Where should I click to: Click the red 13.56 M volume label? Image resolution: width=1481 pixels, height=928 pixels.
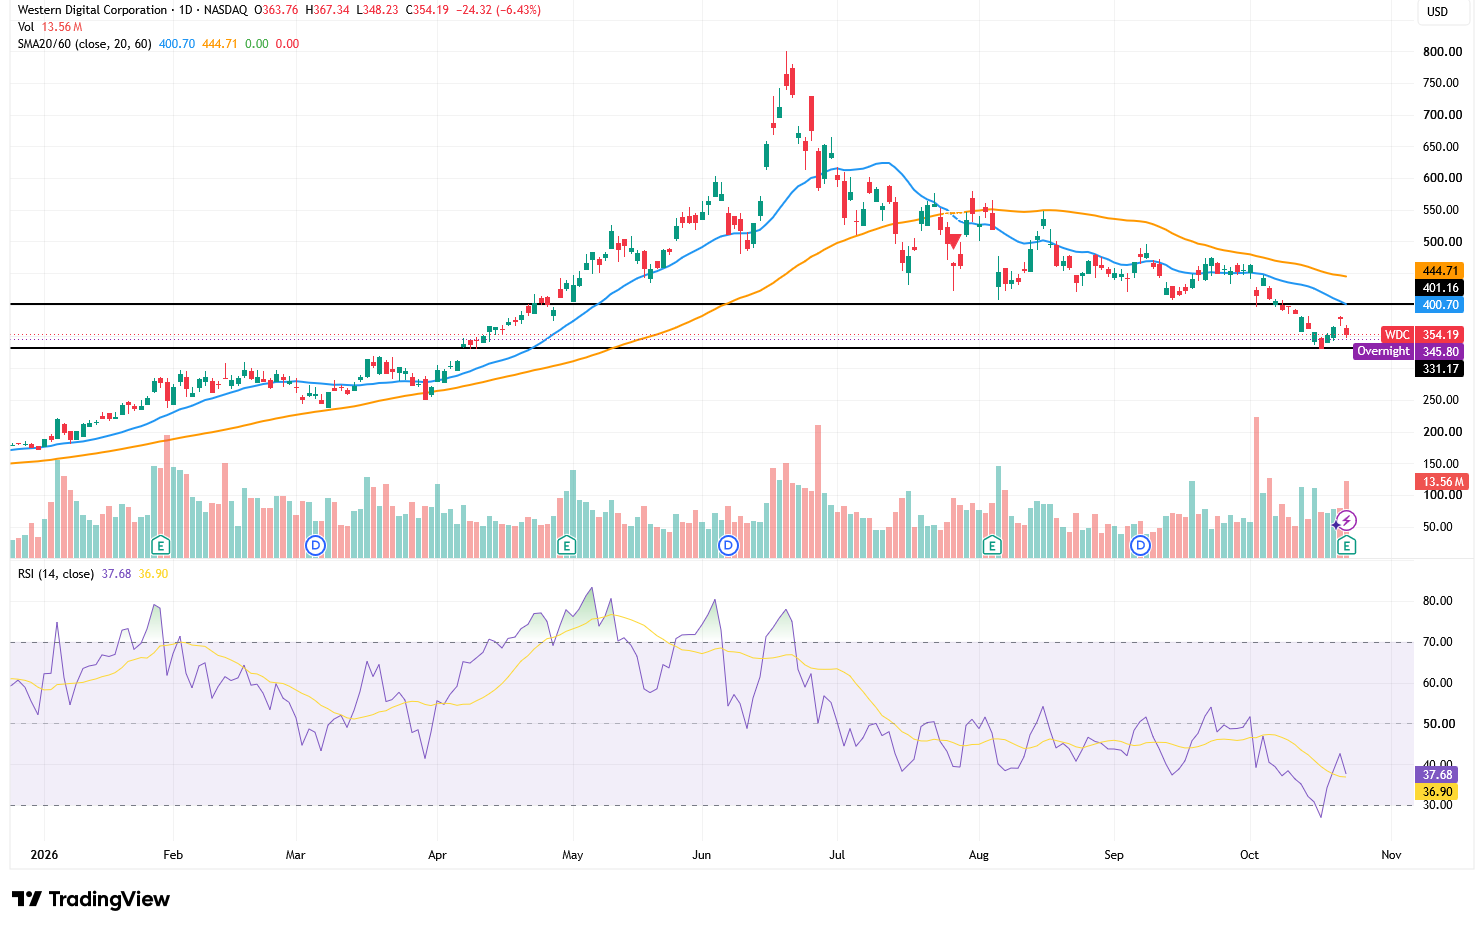point(1440,482)
